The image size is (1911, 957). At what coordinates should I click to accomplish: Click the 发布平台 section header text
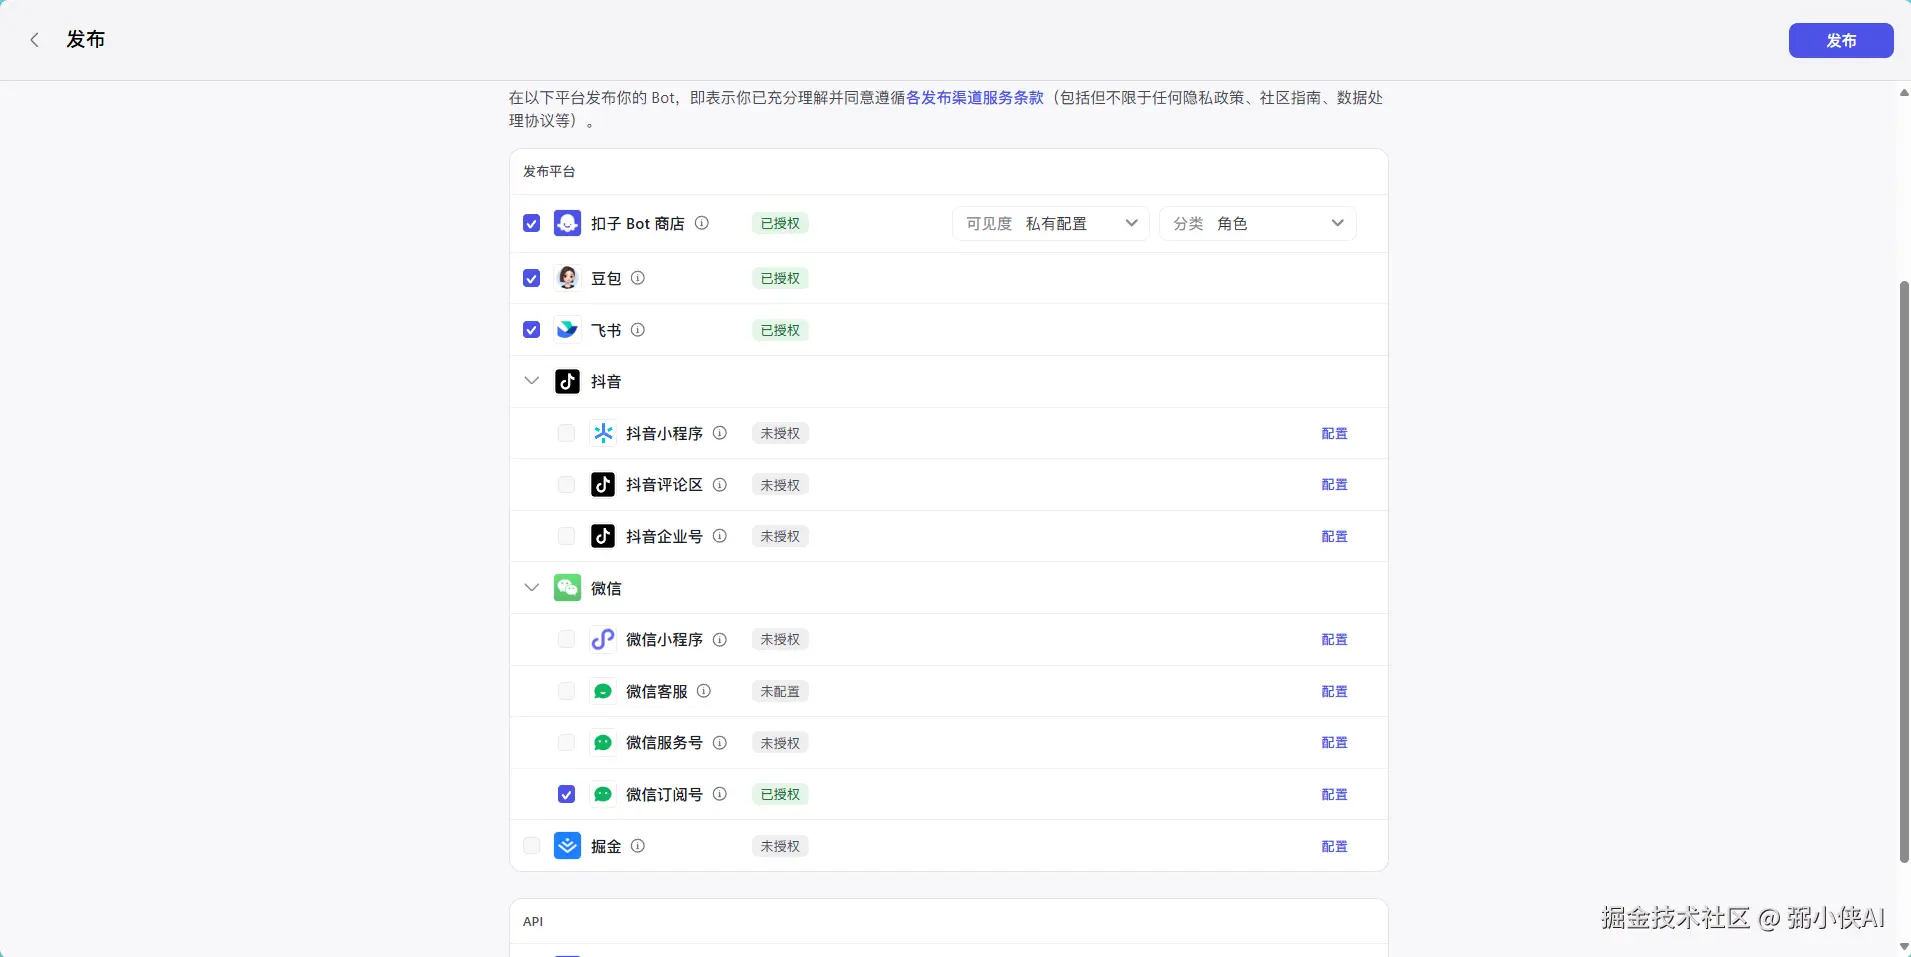549,171
